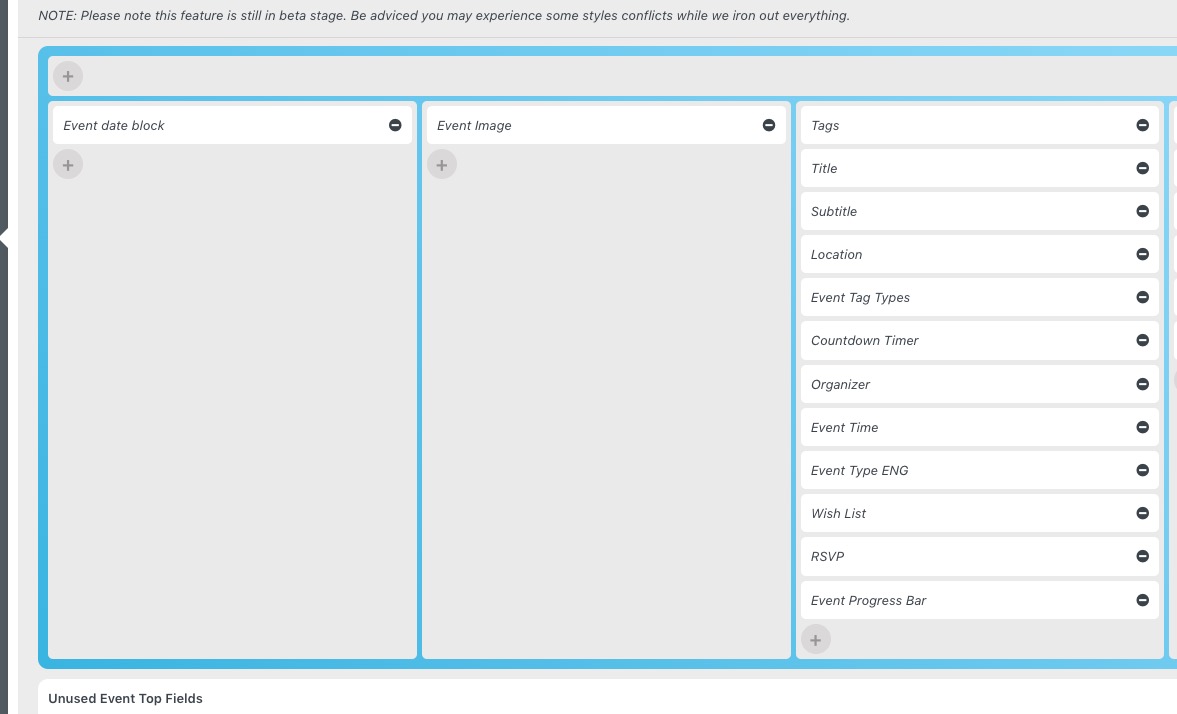This screenshot has height=714, width=1177.
Task: Remove the Event date block field
Action: click(x=395, y=125)
